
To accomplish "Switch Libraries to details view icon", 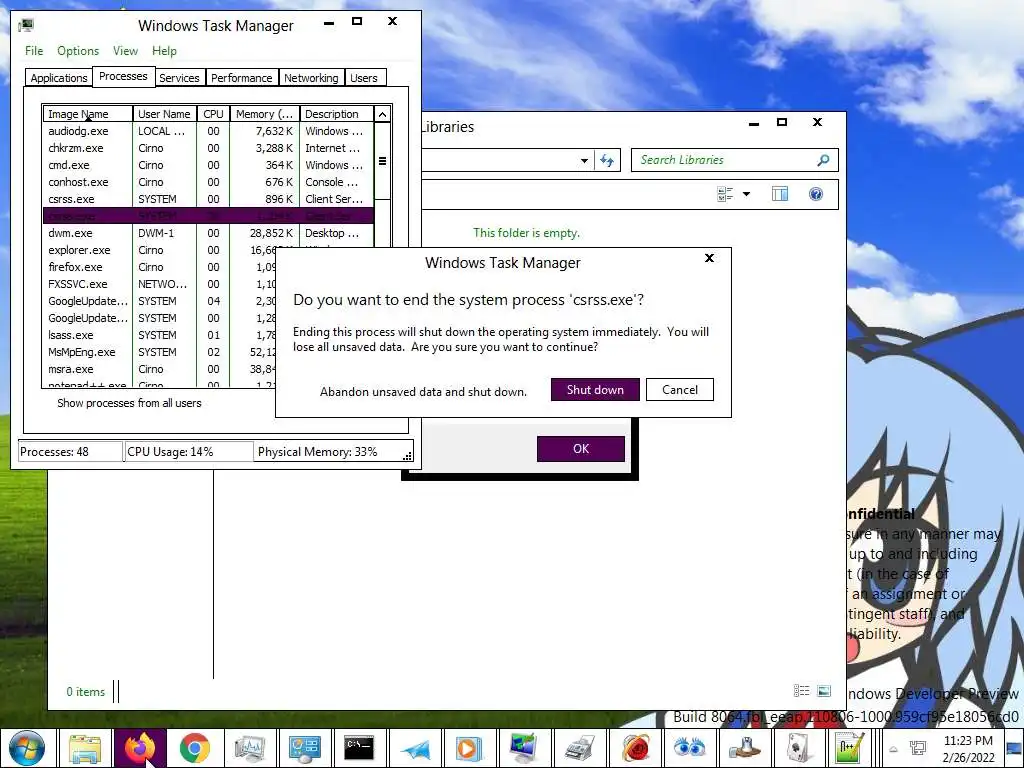I will tap(801, 691).
